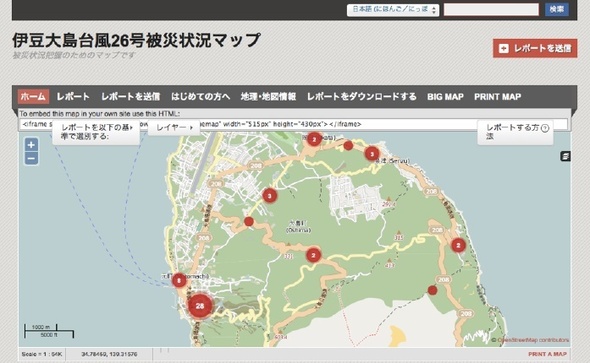Select the single red marker west of Oshima label

(x=249, y=222)
